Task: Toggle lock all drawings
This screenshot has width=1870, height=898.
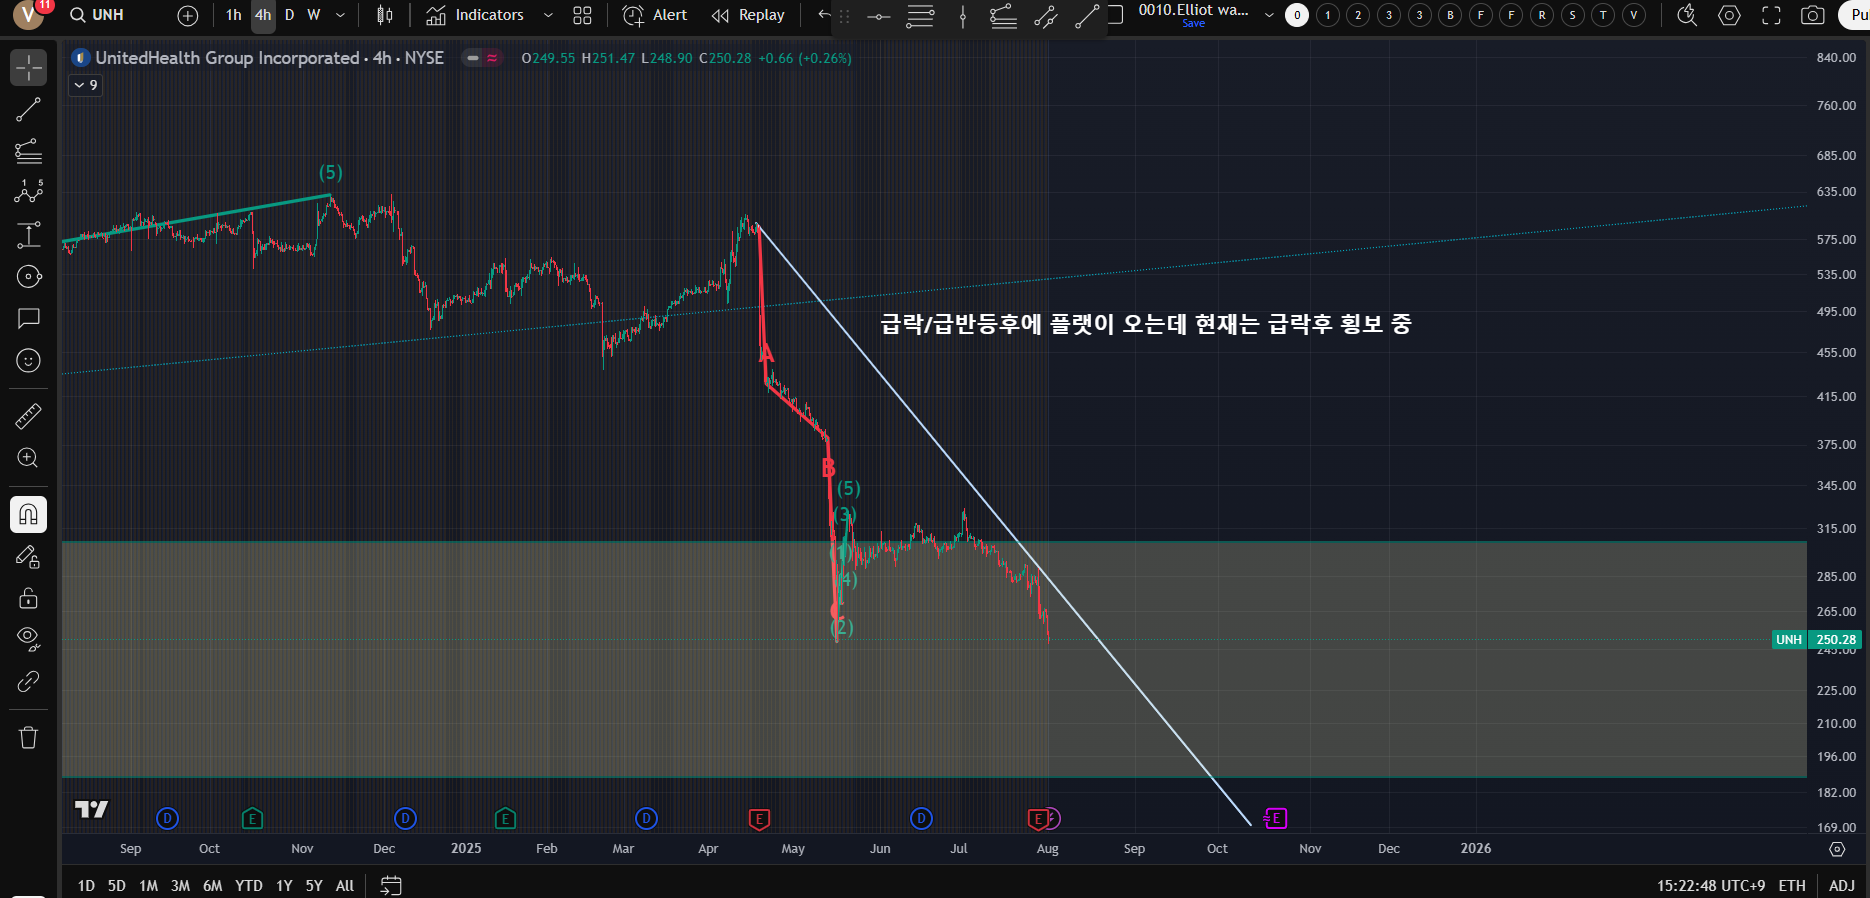Action: [x=28, y=598]
